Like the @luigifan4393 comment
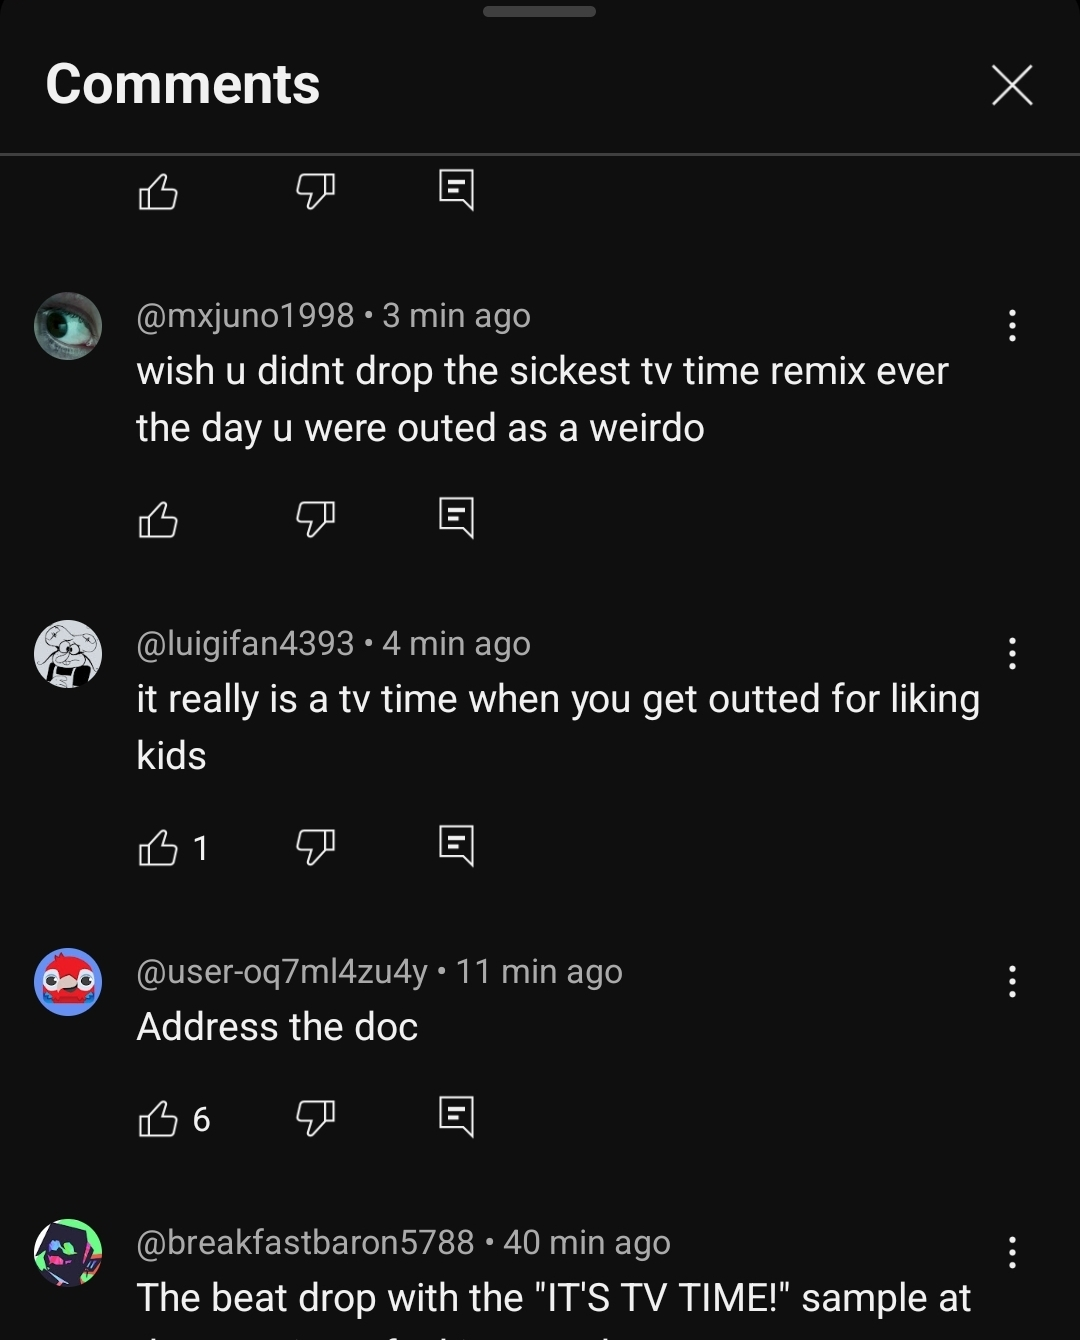 (x=158, y=848)
